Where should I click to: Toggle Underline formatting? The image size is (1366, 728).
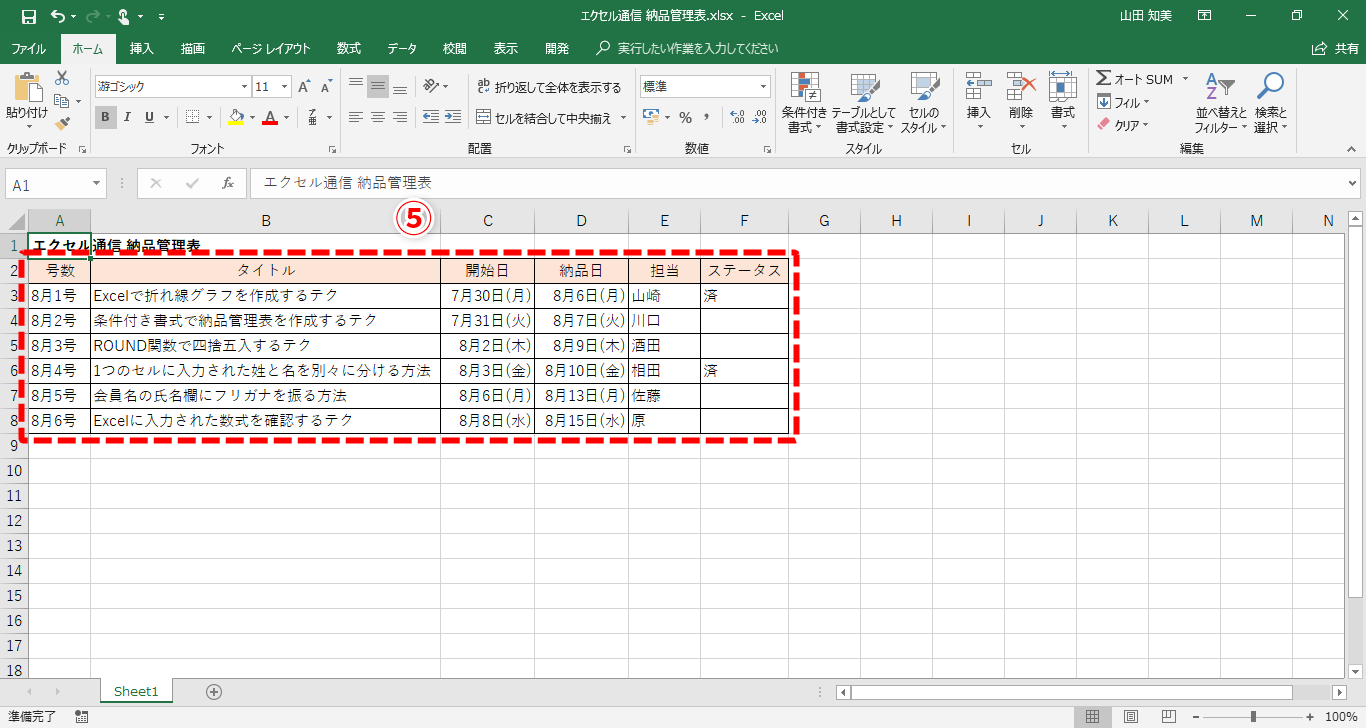pyautogui.click(x=150, y=117)
